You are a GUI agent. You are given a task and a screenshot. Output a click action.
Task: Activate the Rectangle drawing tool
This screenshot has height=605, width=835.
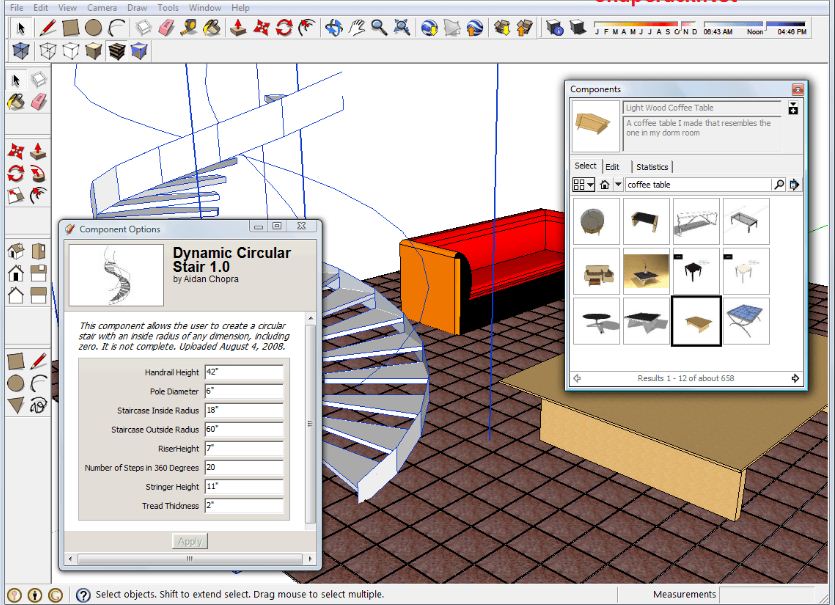click(72, 29)
